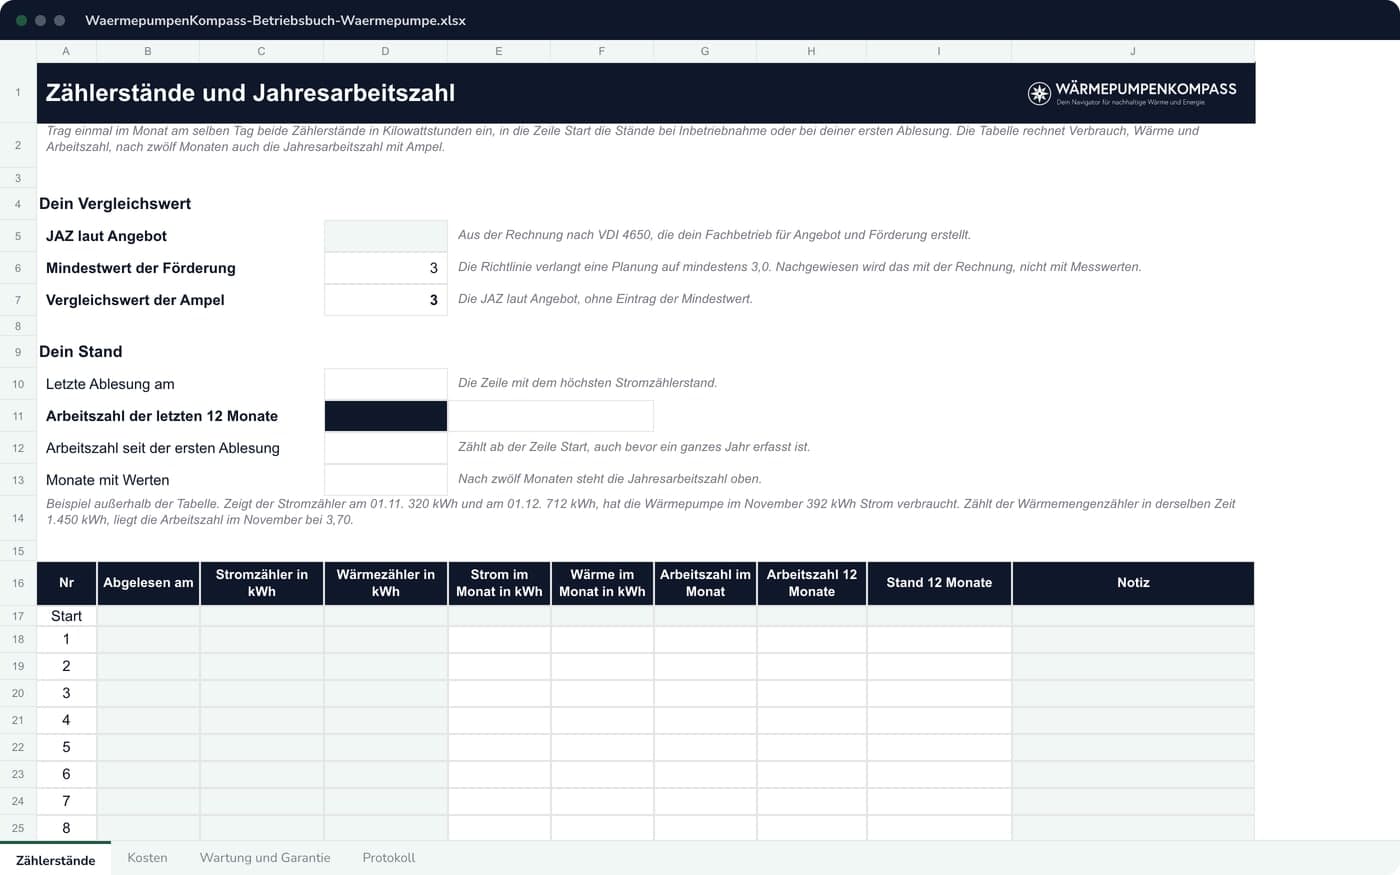Click the Arbeitszahl 12 Monate header
Image resolution: width=1400 pixels, height=875 pixels.
coord(811,583)
